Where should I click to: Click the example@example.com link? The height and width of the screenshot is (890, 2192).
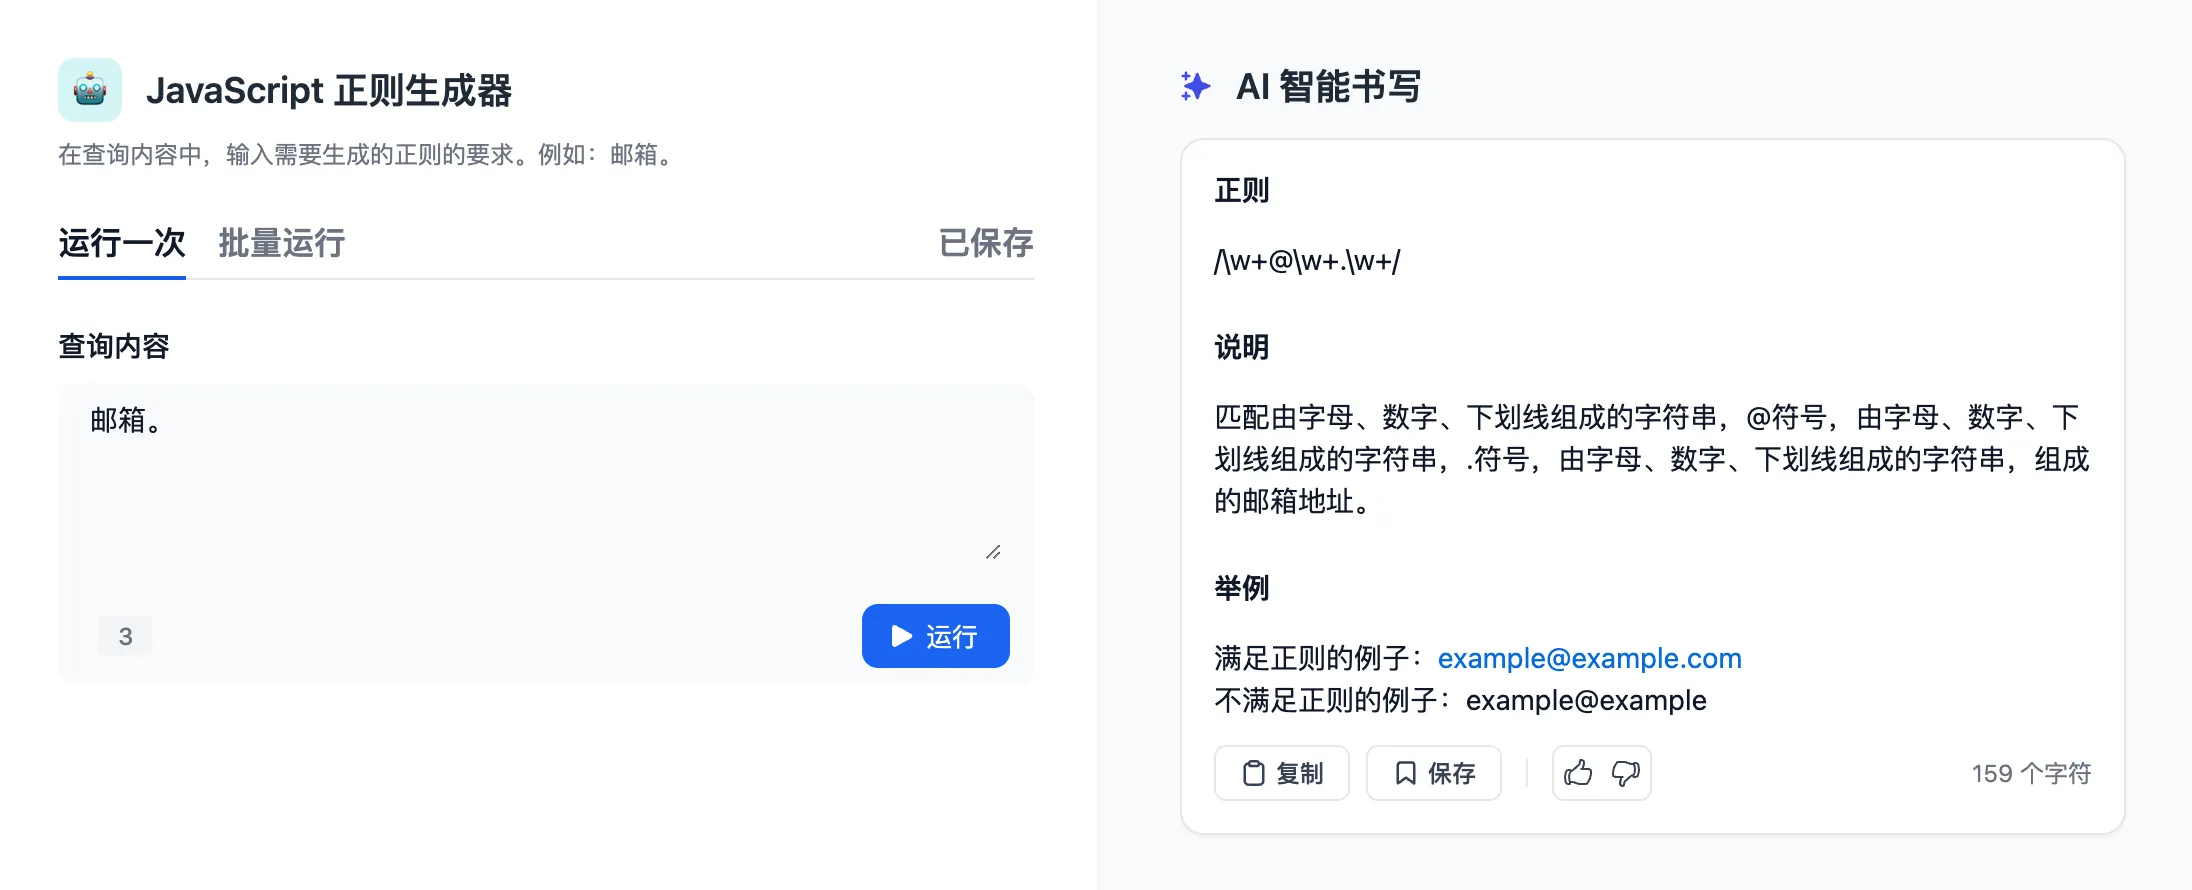click(1589, 658)
